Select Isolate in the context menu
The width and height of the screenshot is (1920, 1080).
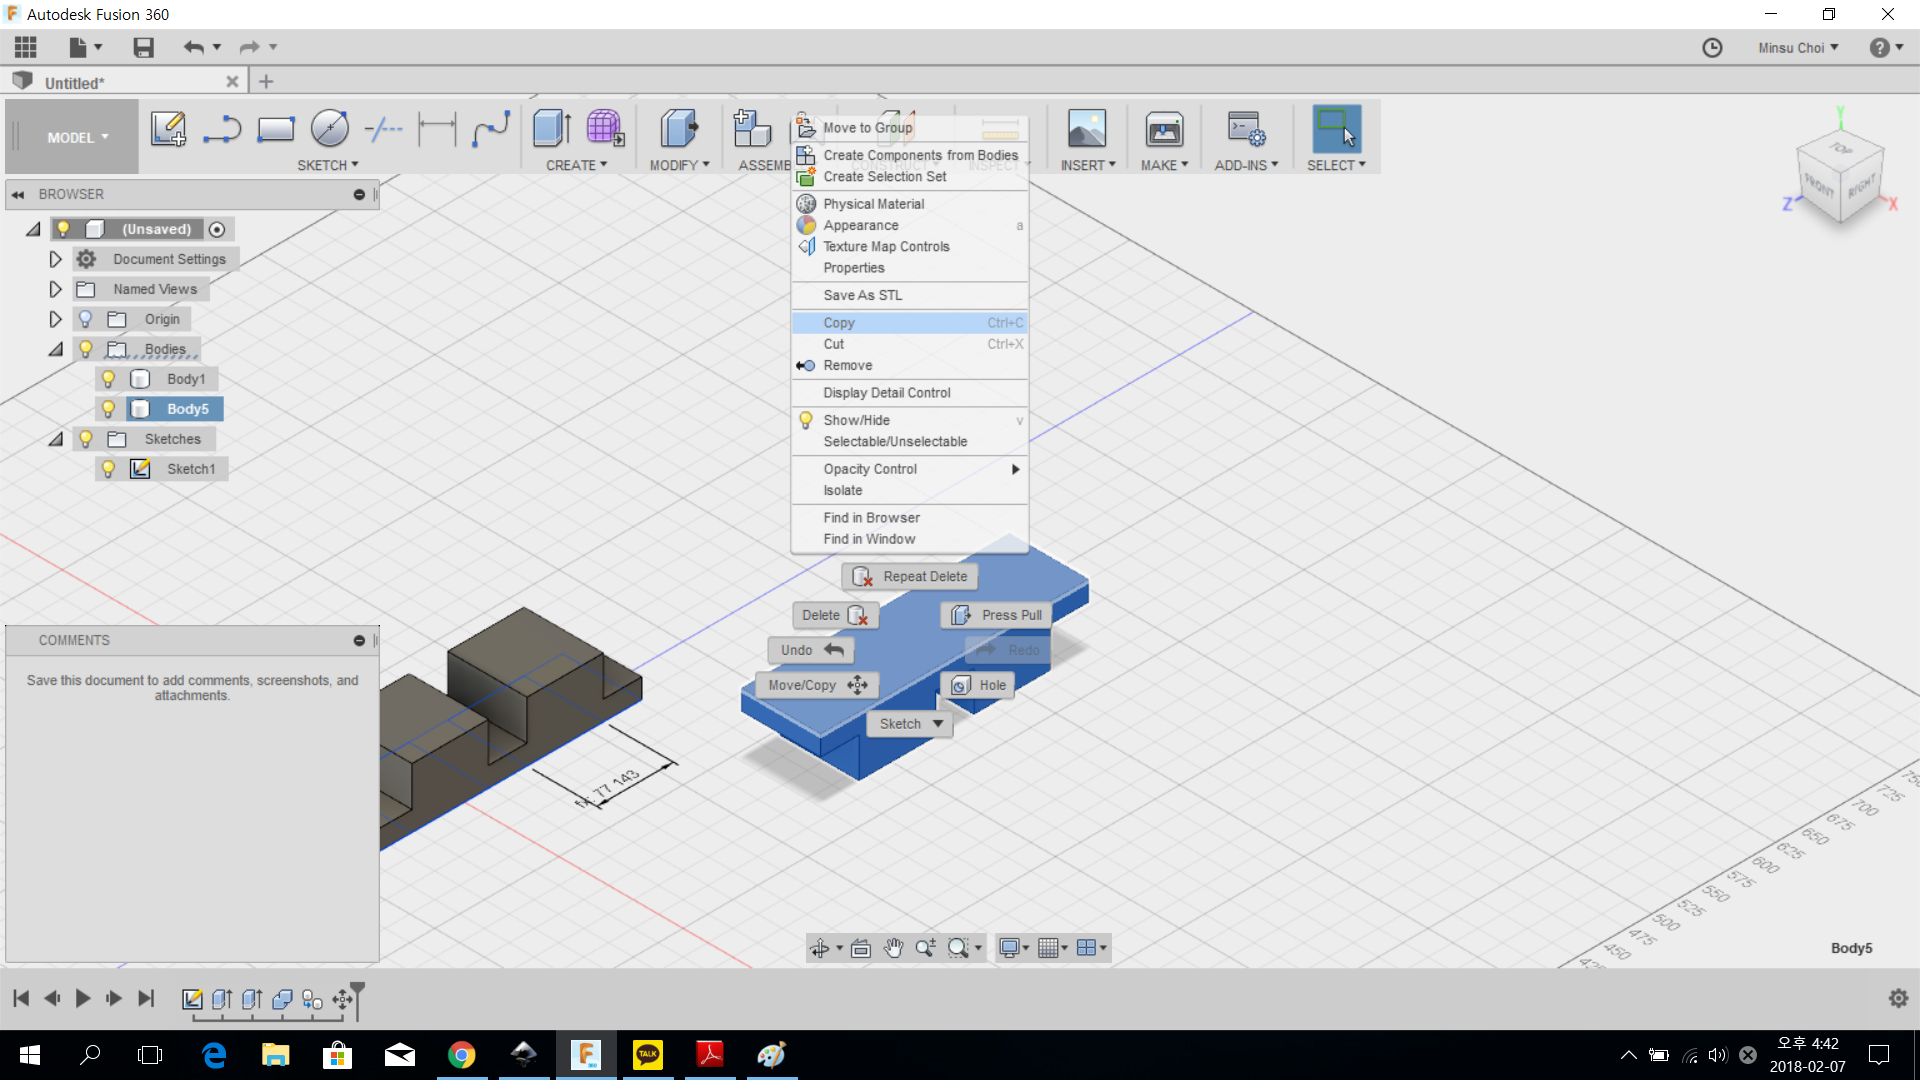909,490
